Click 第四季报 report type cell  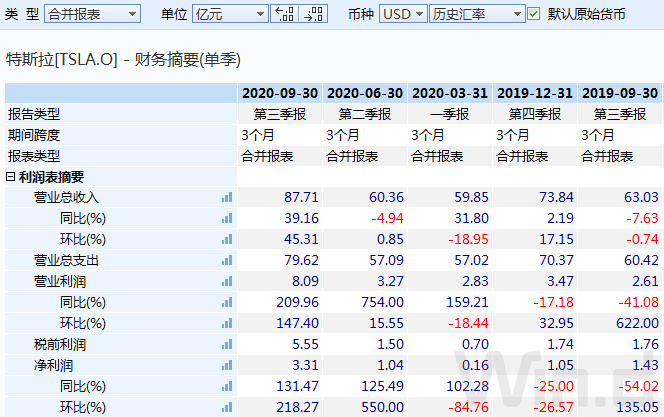coord(535,114)
